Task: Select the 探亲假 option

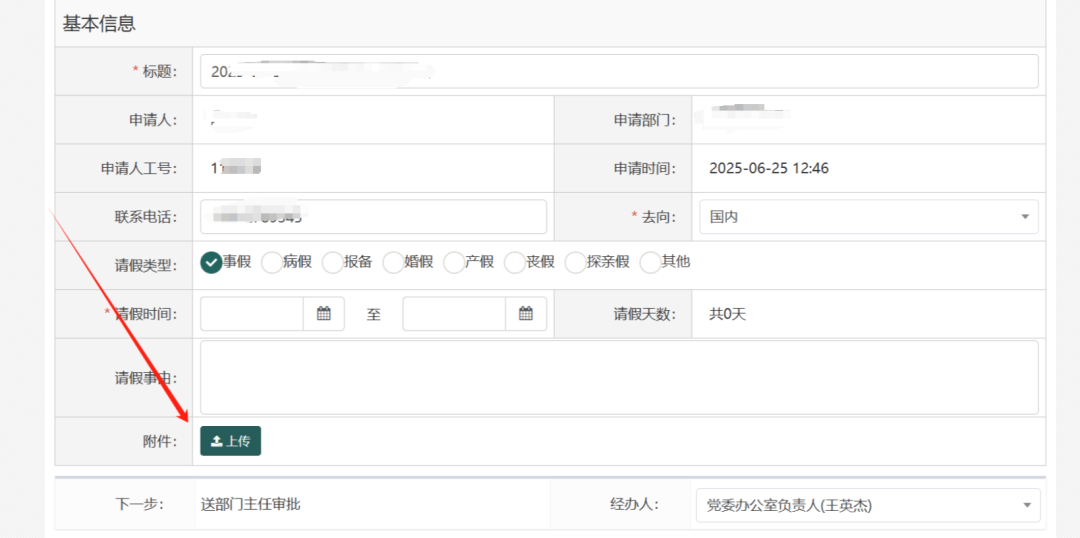Action: [575, 262]
